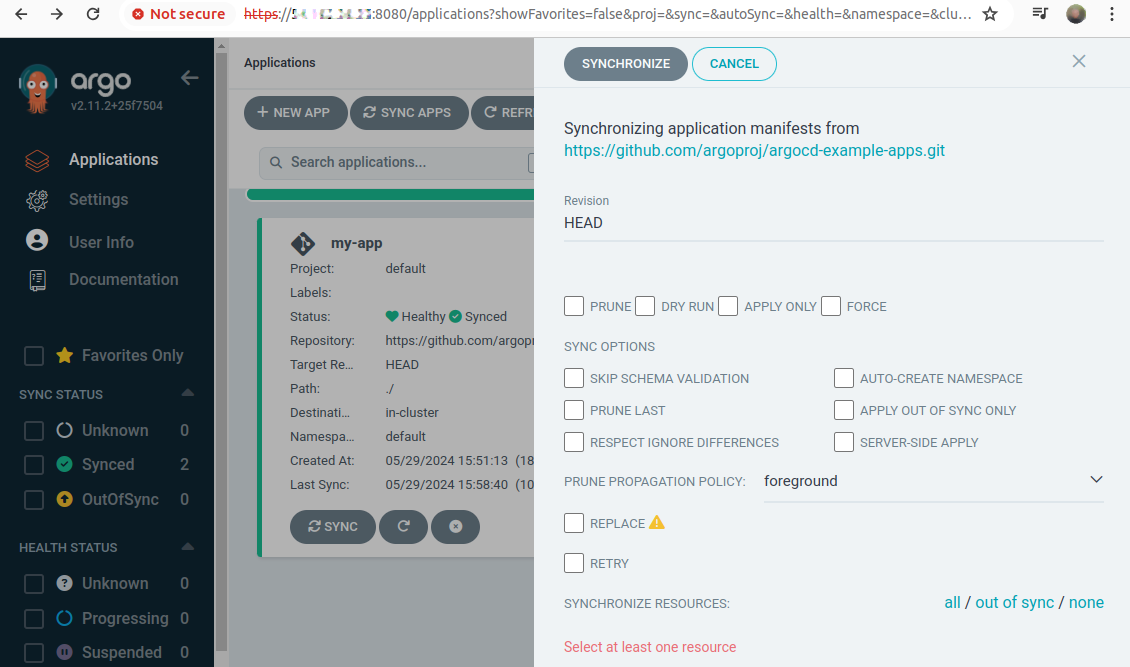Bookmark this page with the star icon
The width and height of the screenshot is (1130, 667).
990,14
